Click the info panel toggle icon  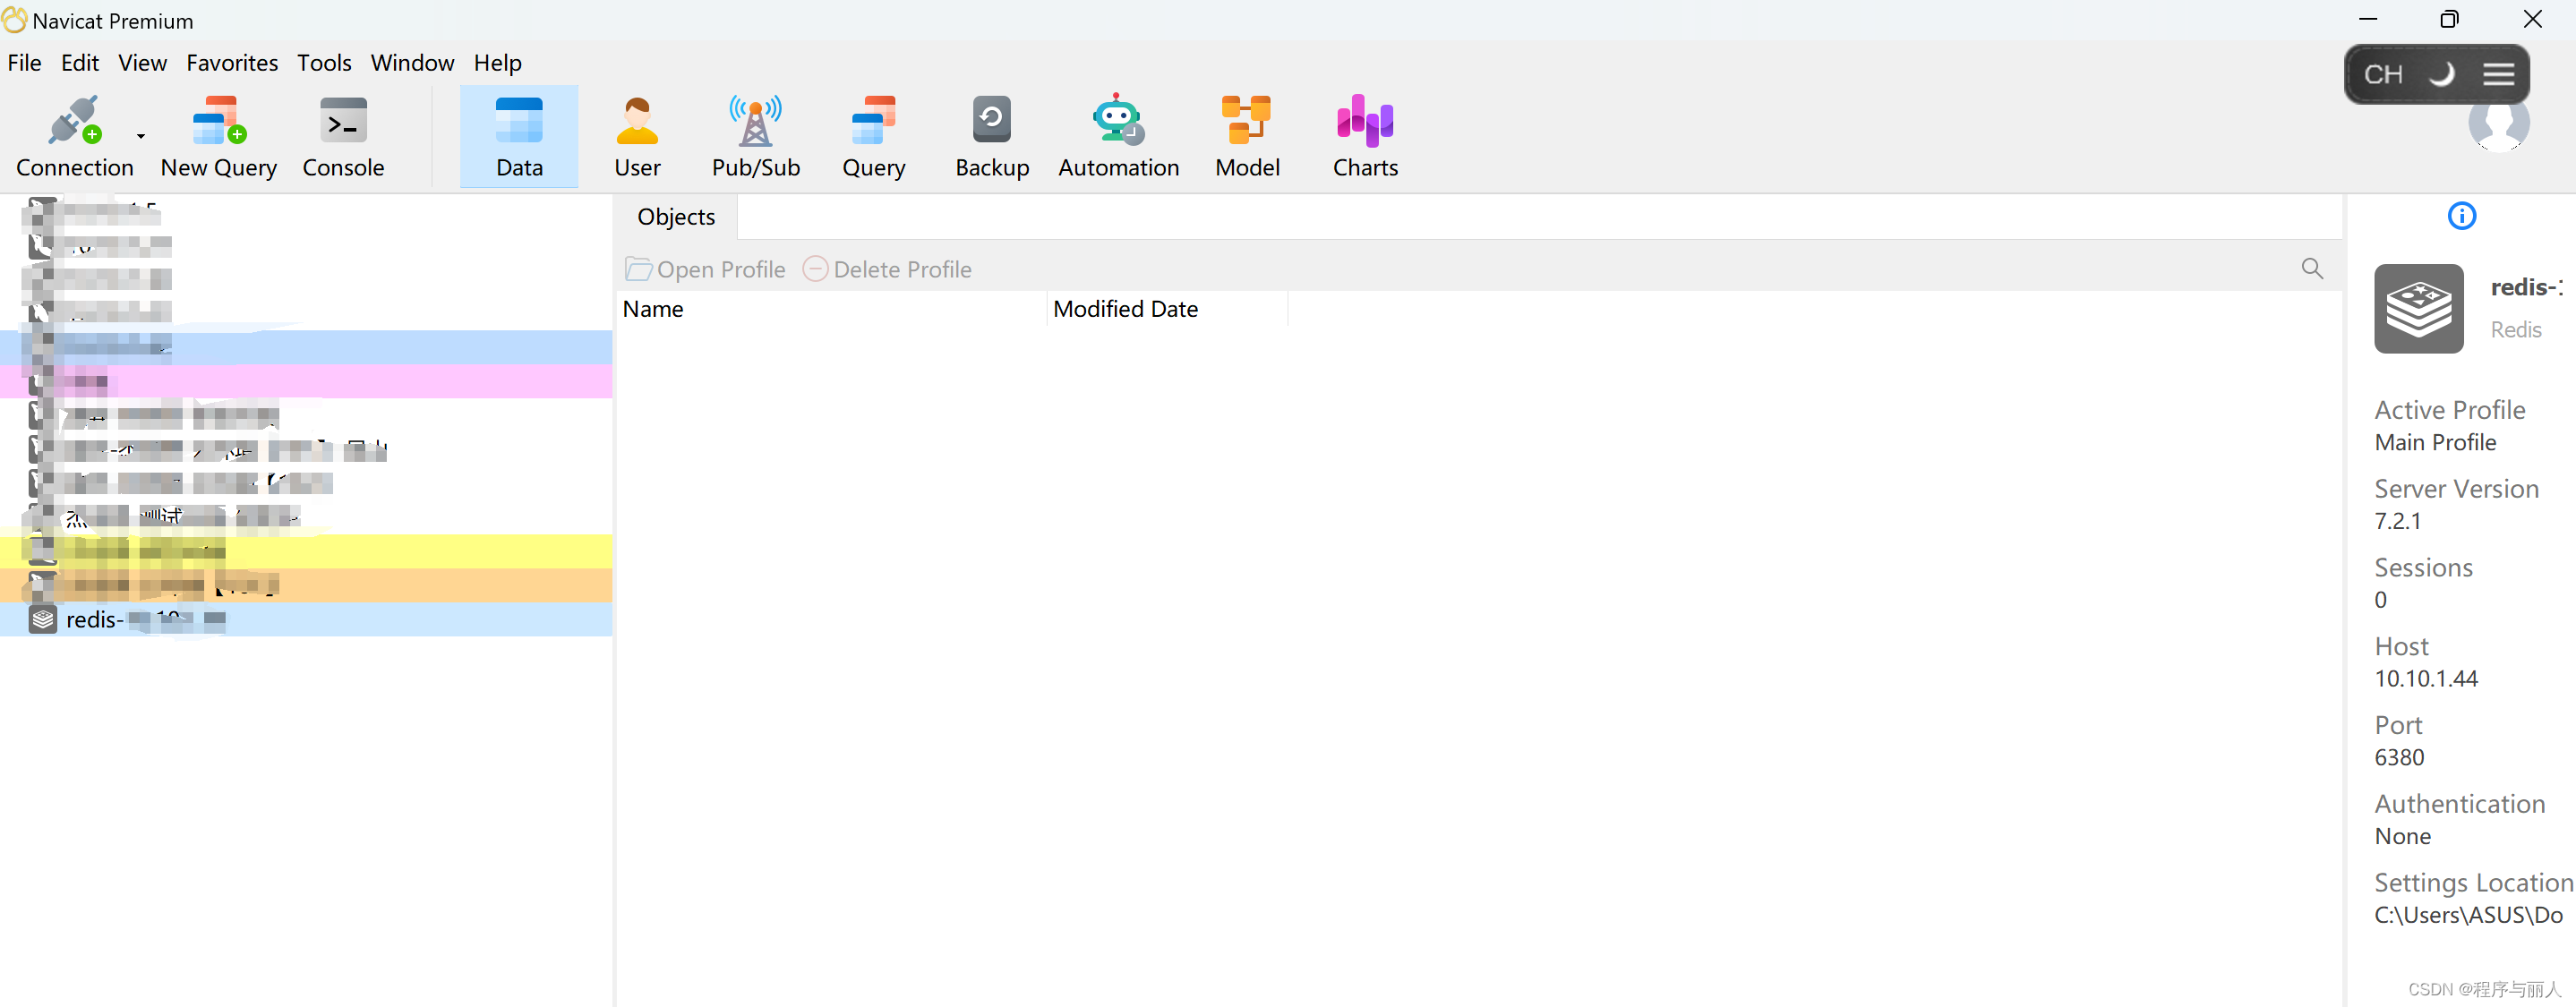pos(2462,217)
